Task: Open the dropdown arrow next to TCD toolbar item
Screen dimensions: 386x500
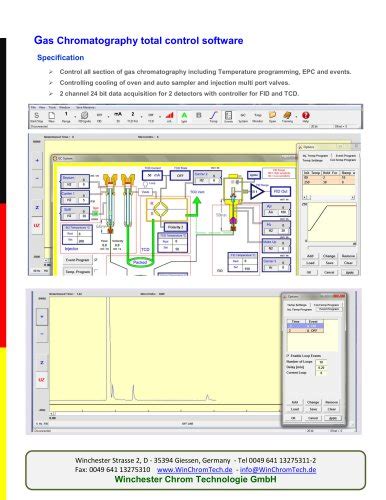Action: click(x=160, y=116)
